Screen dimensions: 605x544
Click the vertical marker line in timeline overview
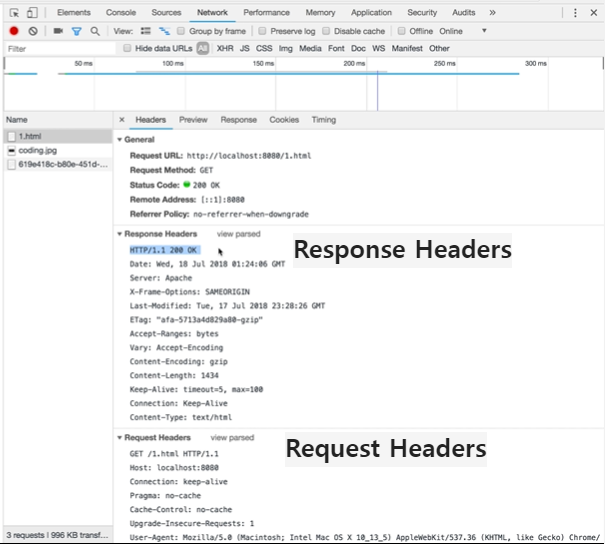377,91
